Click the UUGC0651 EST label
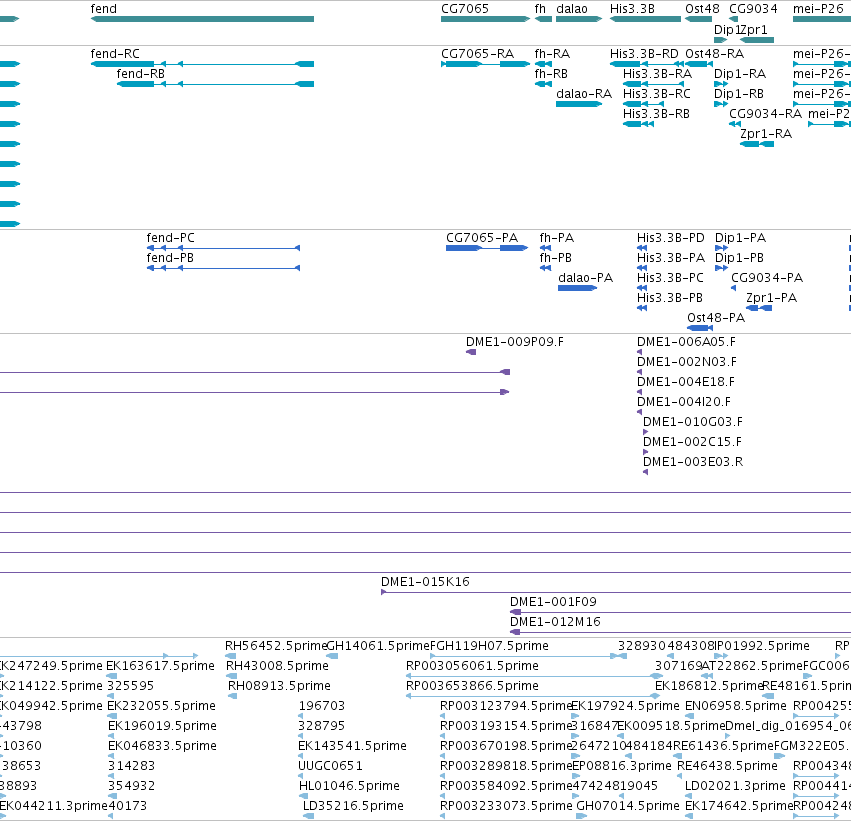Image resolution: width=851 pixels, height=821 pixels. pyautogui.click(x=331, y=767)
